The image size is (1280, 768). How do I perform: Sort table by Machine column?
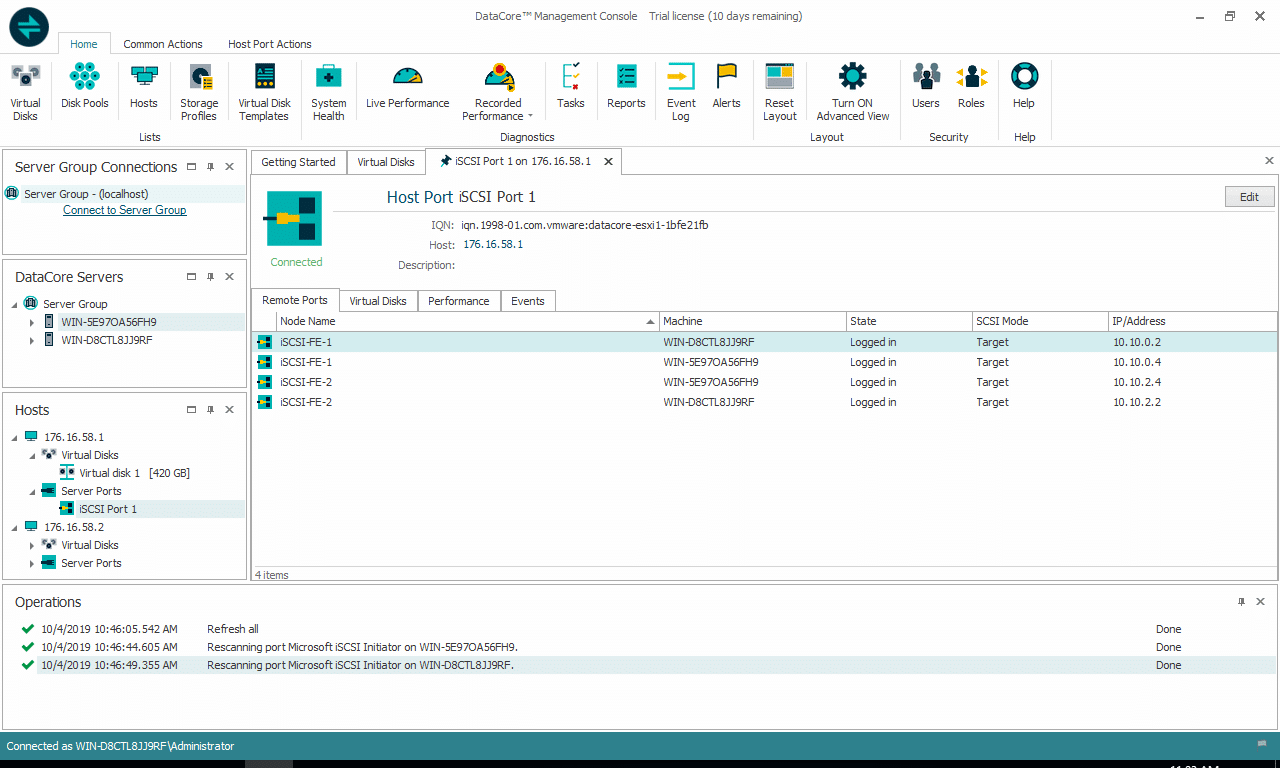pyautogui.click(x=752, y=321)
